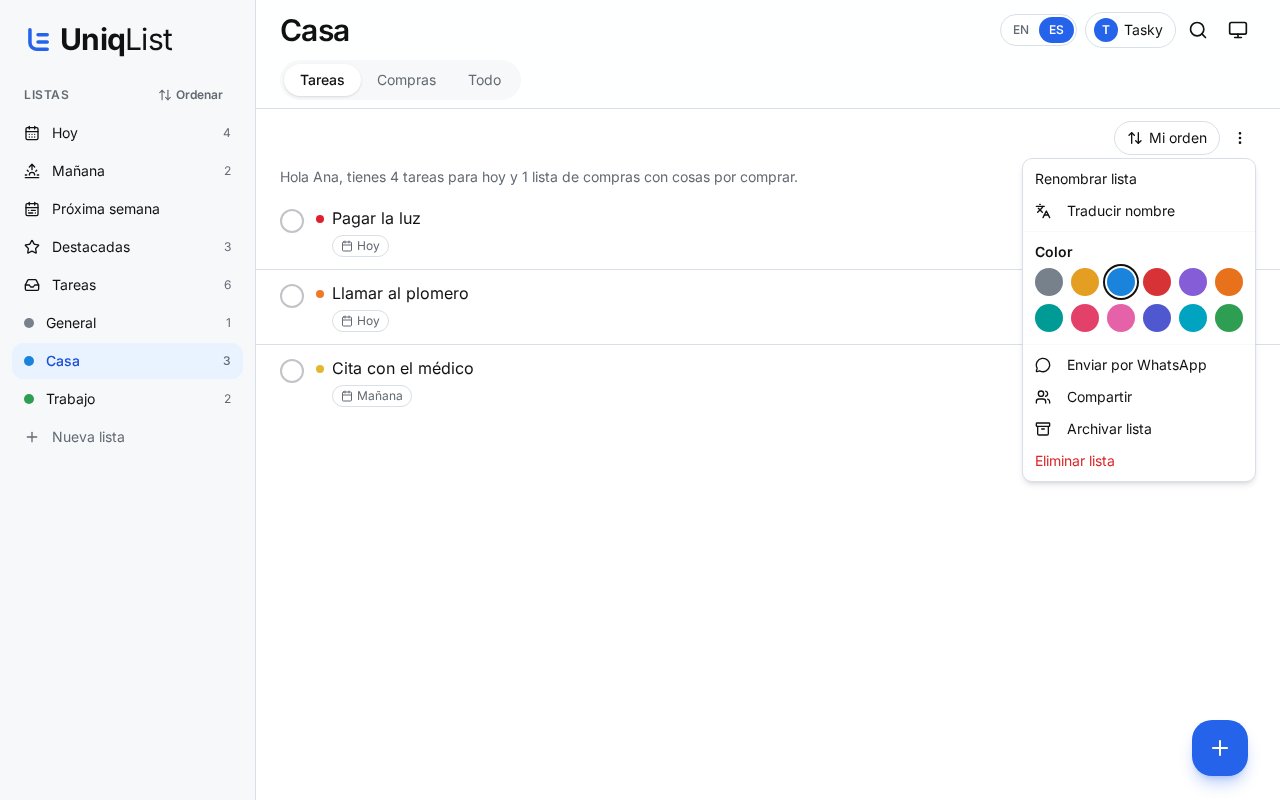This screenshot has height=800, width=1280.
Task: Click the plus icon for Nueva lista
Action: (32, 437)
